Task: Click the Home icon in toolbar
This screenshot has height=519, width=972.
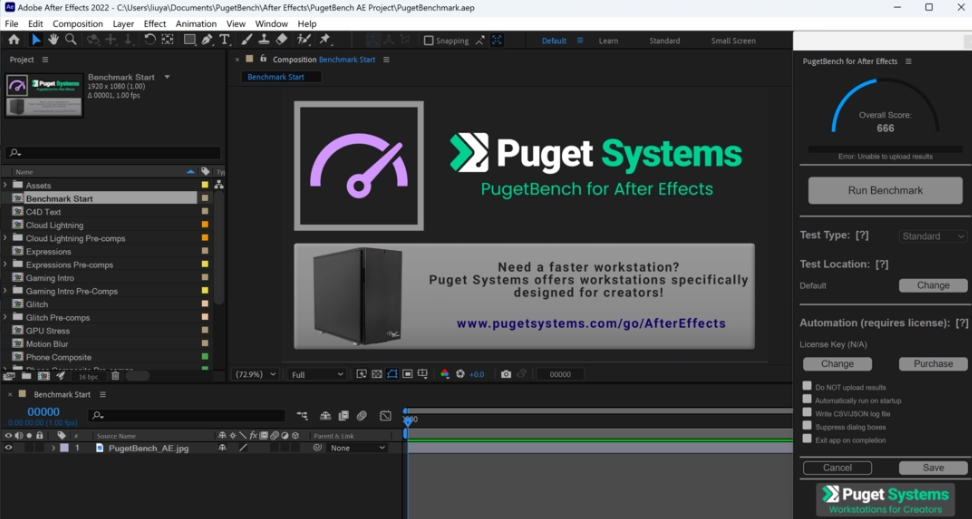Action: coord(14,40)
